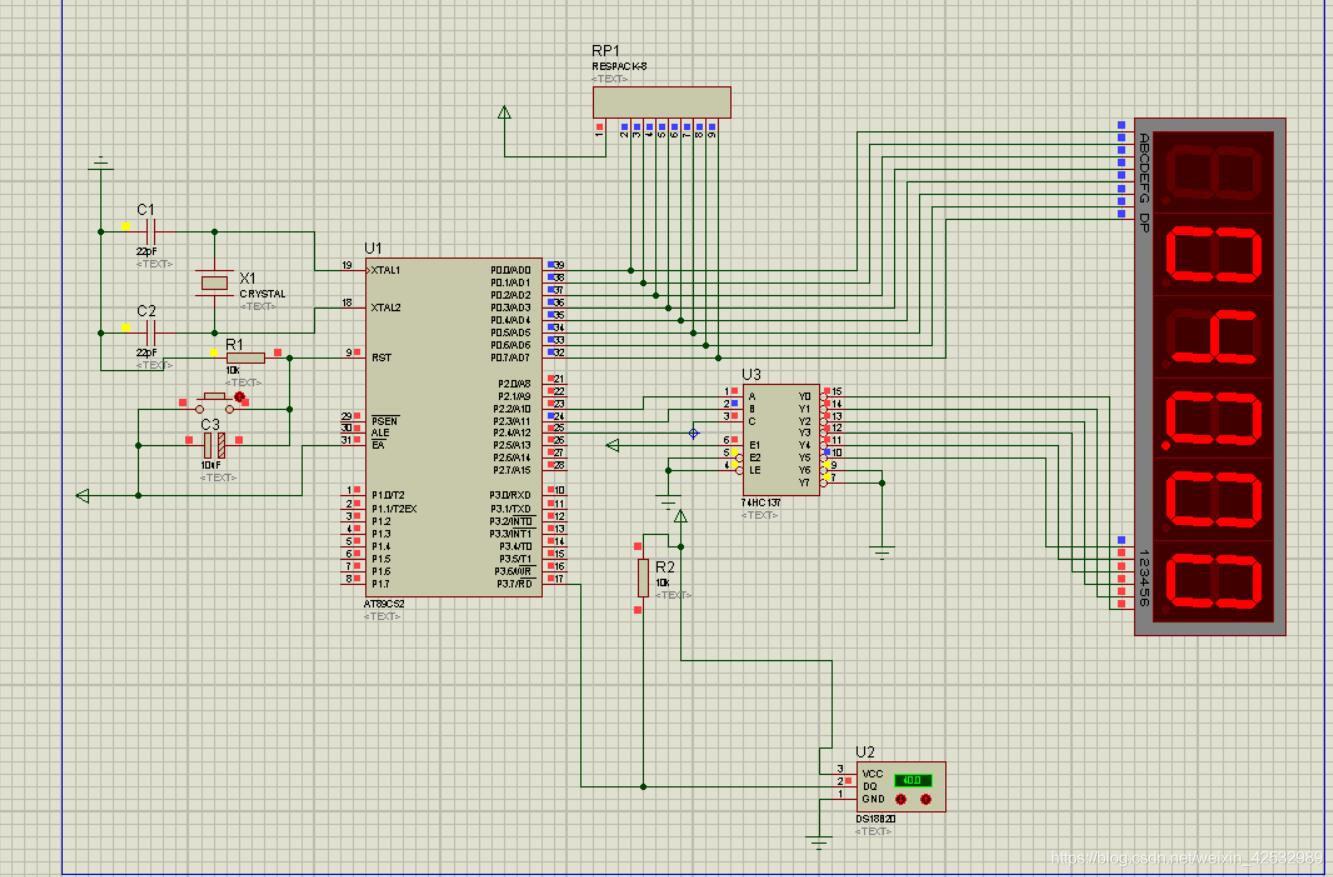Screen dimensions: 1333x877
Task: Select capacitor C2 symbol
Action: click(150, 333)
